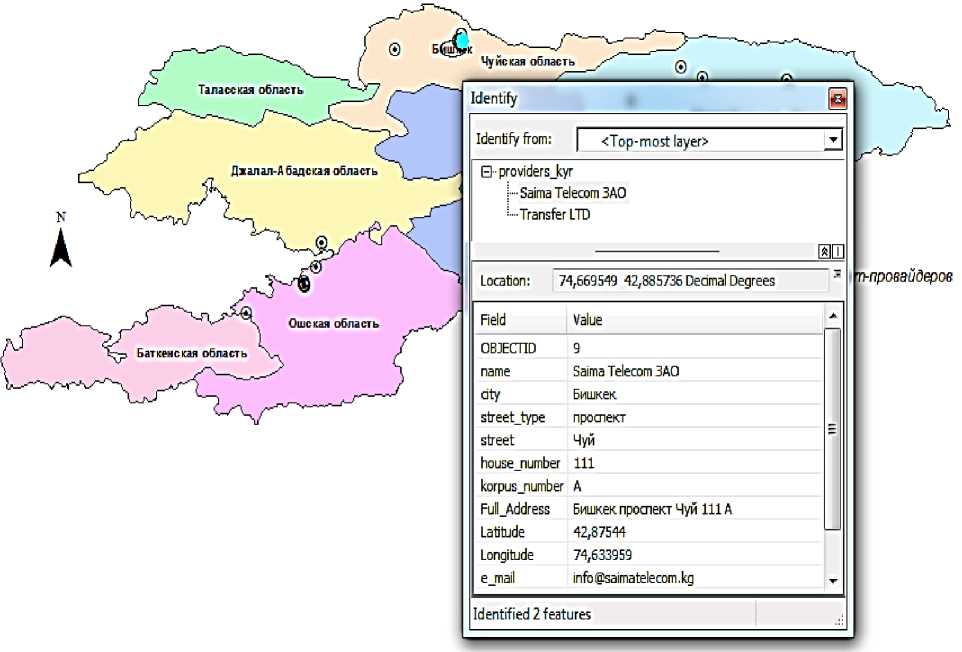Click the OBJECTID value 9
This screenshot has width=962, height=652.
point(576,348)
